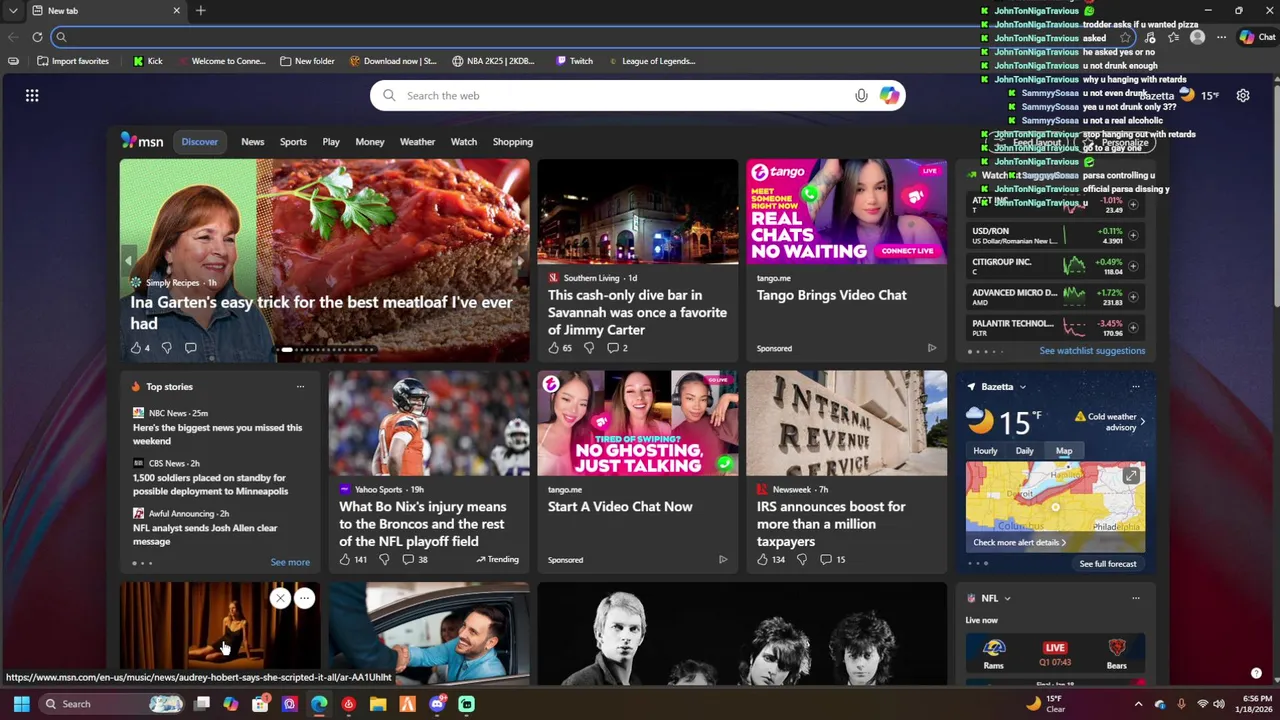Viewport: 1280px width, 720px height.
Task: Go back using the browser back arrow
Action: pos(13,37)
